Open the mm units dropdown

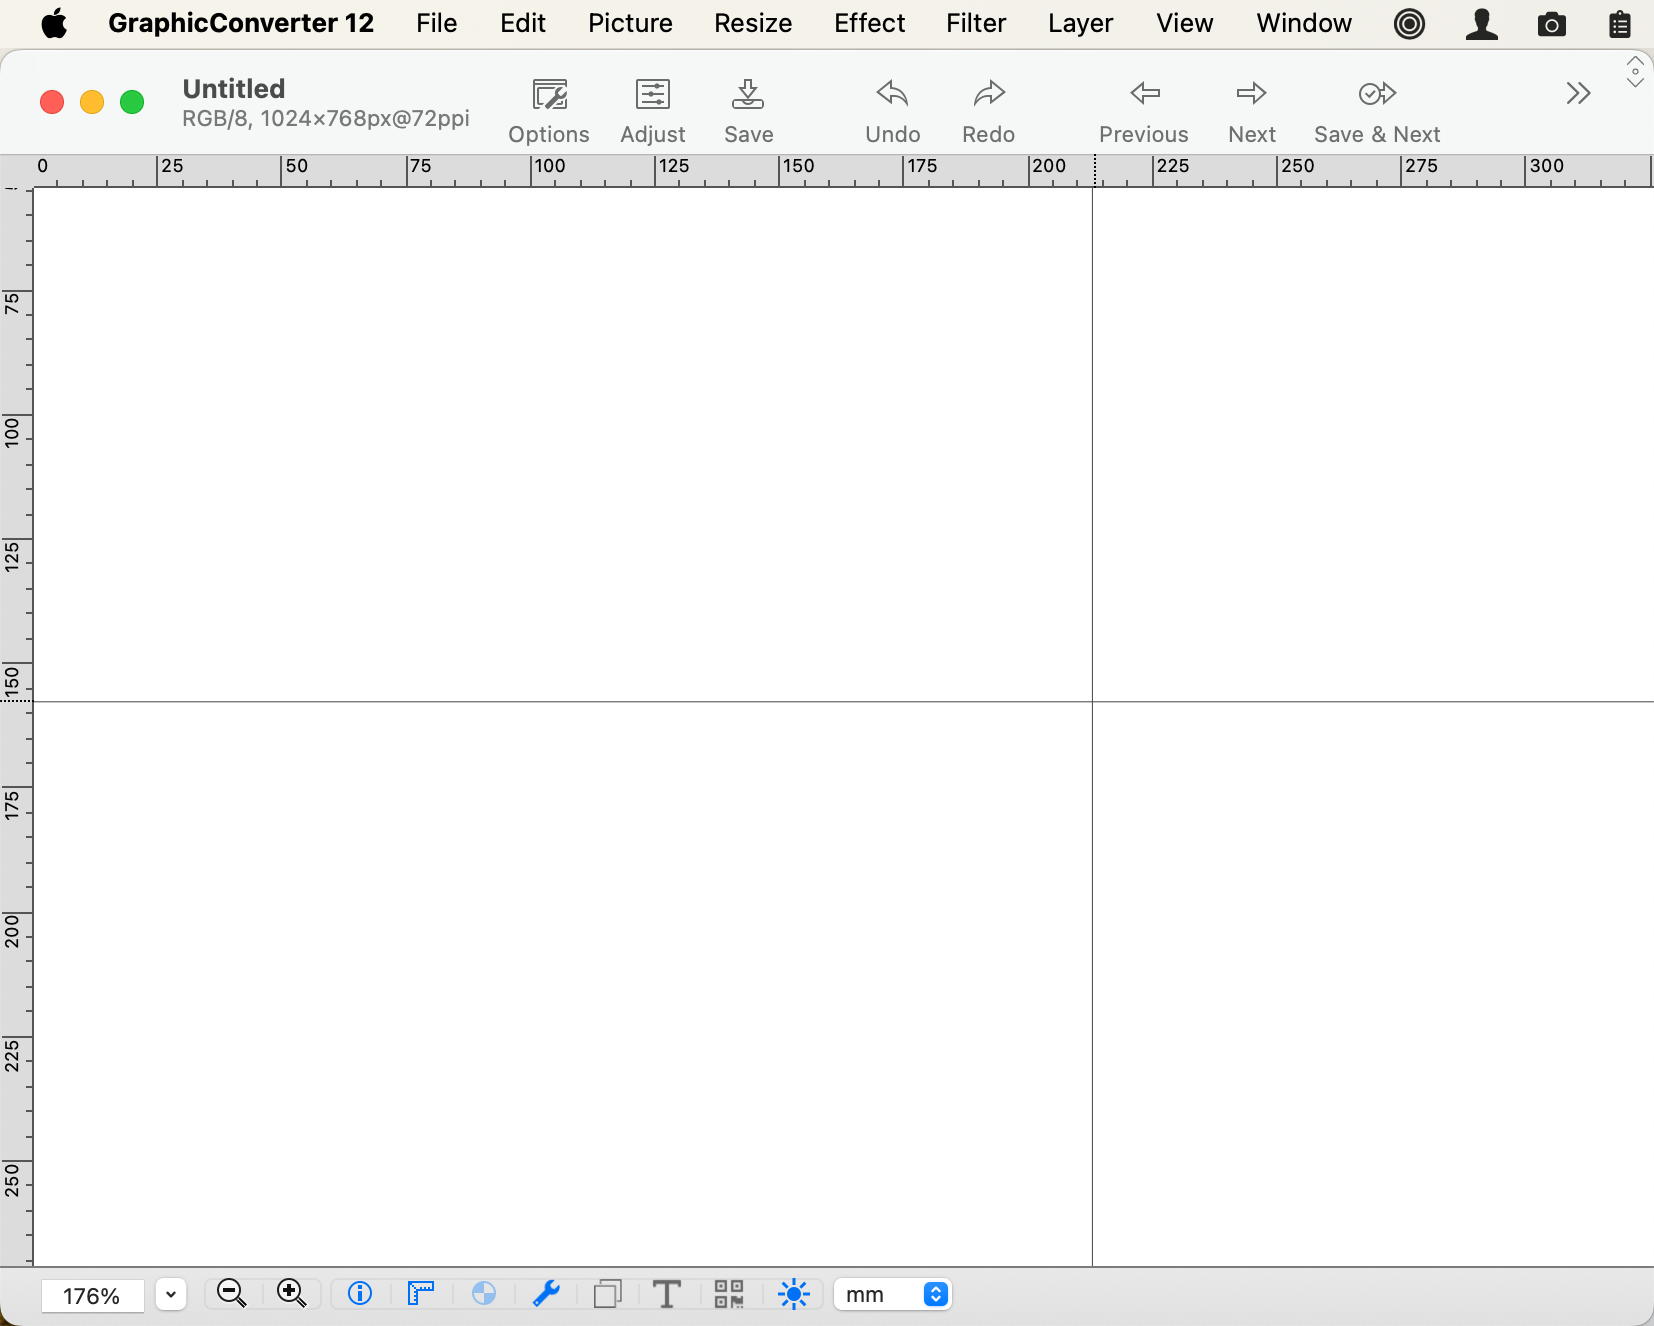click(892, 1294)
